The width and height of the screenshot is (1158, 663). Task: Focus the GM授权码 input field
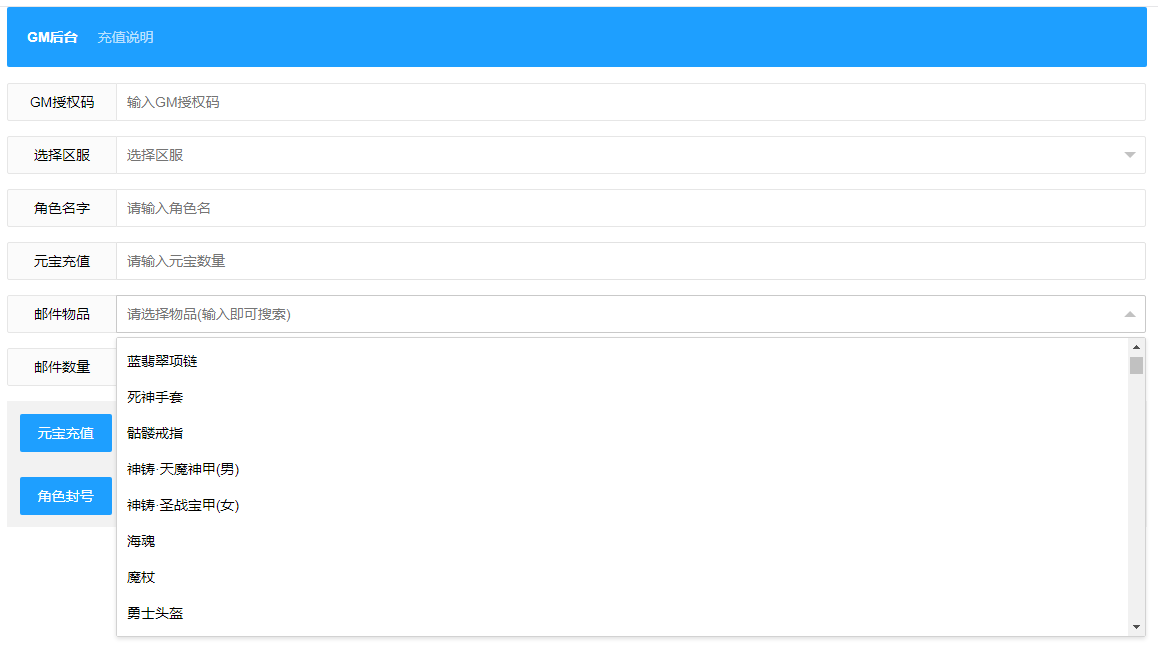pyautogui.click(x=630, y=102)
